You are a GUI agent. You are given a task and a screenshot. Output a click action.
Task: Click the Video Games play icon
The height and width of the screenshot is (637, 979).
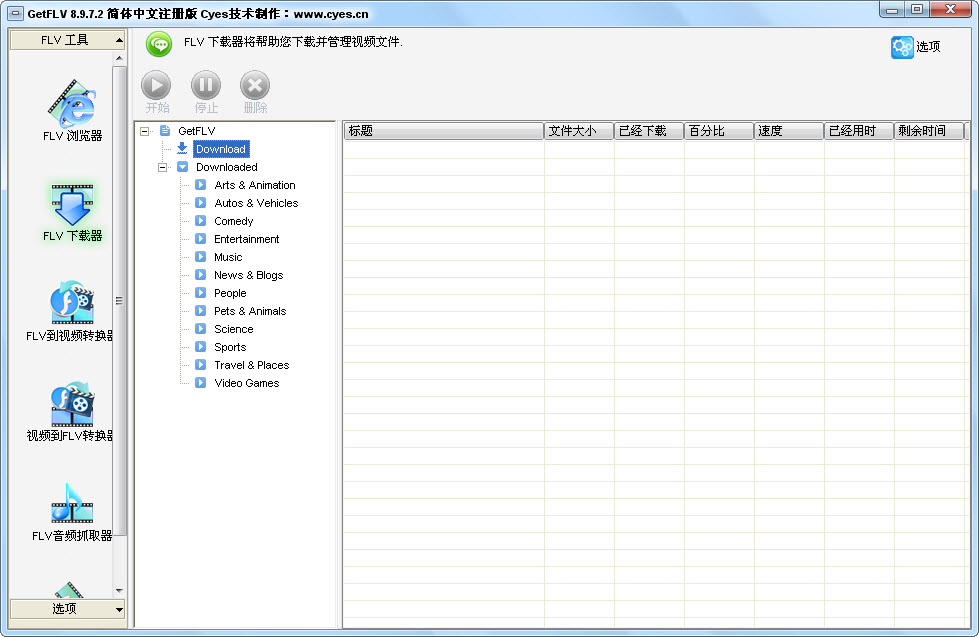(x=200, y=383)
